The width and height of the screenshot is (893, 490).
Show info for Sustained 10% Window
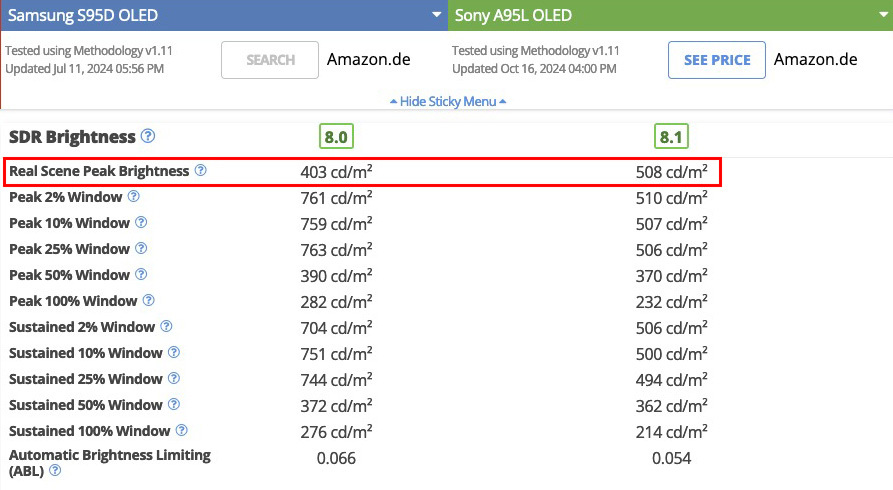tap(174, 353)
